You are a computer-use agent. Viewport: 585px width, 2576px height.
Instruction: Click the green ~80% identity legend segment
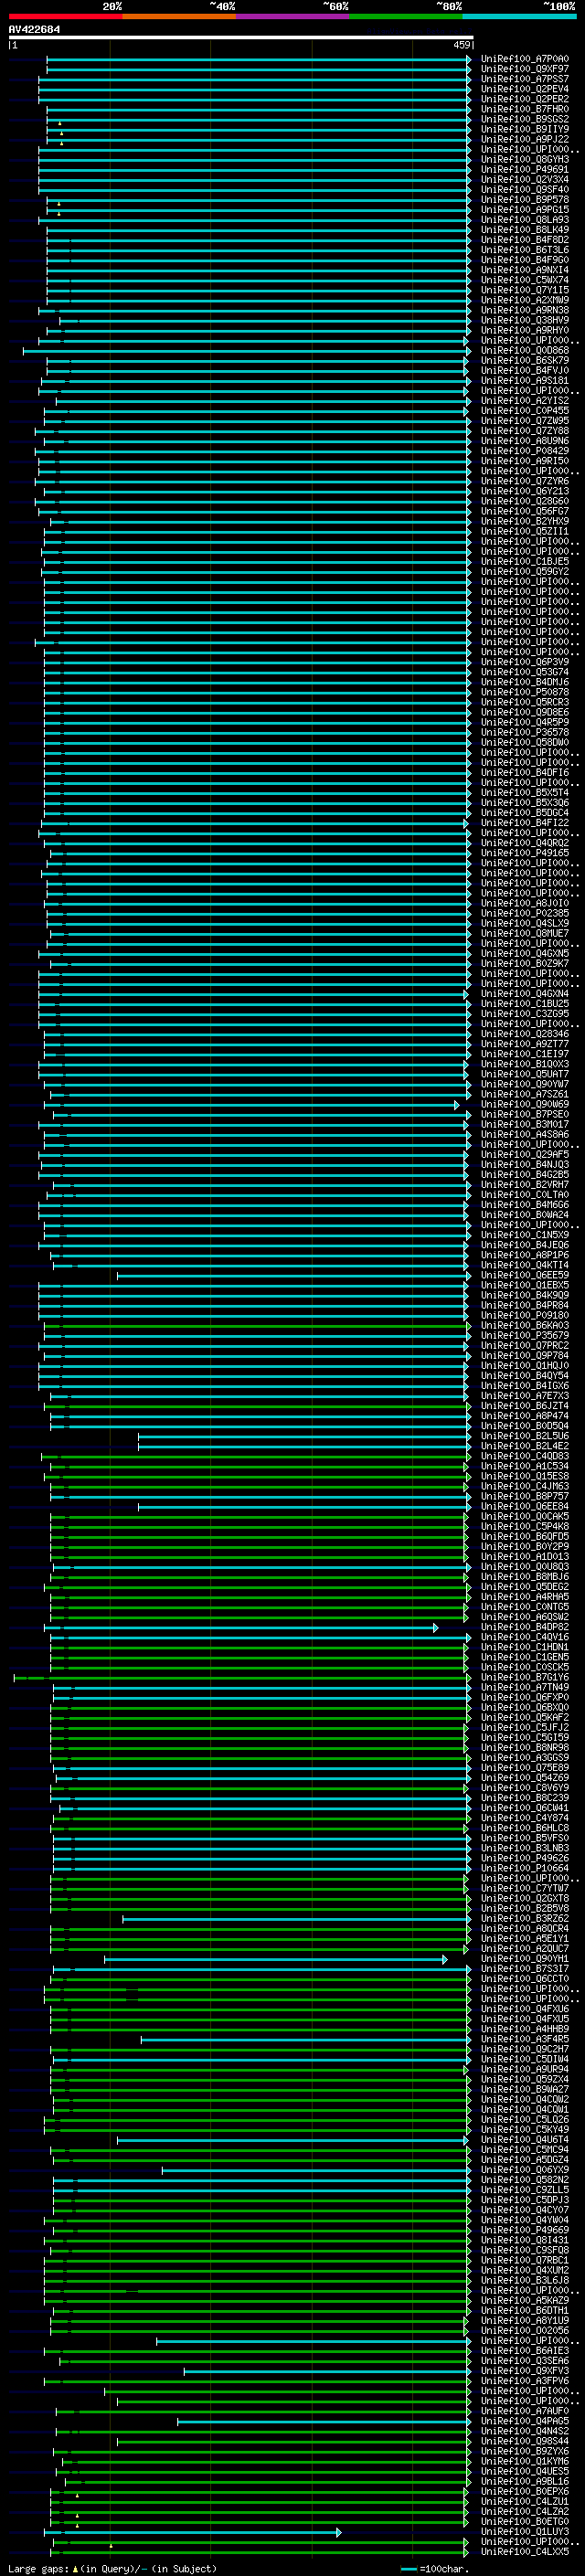click(406, 17)
